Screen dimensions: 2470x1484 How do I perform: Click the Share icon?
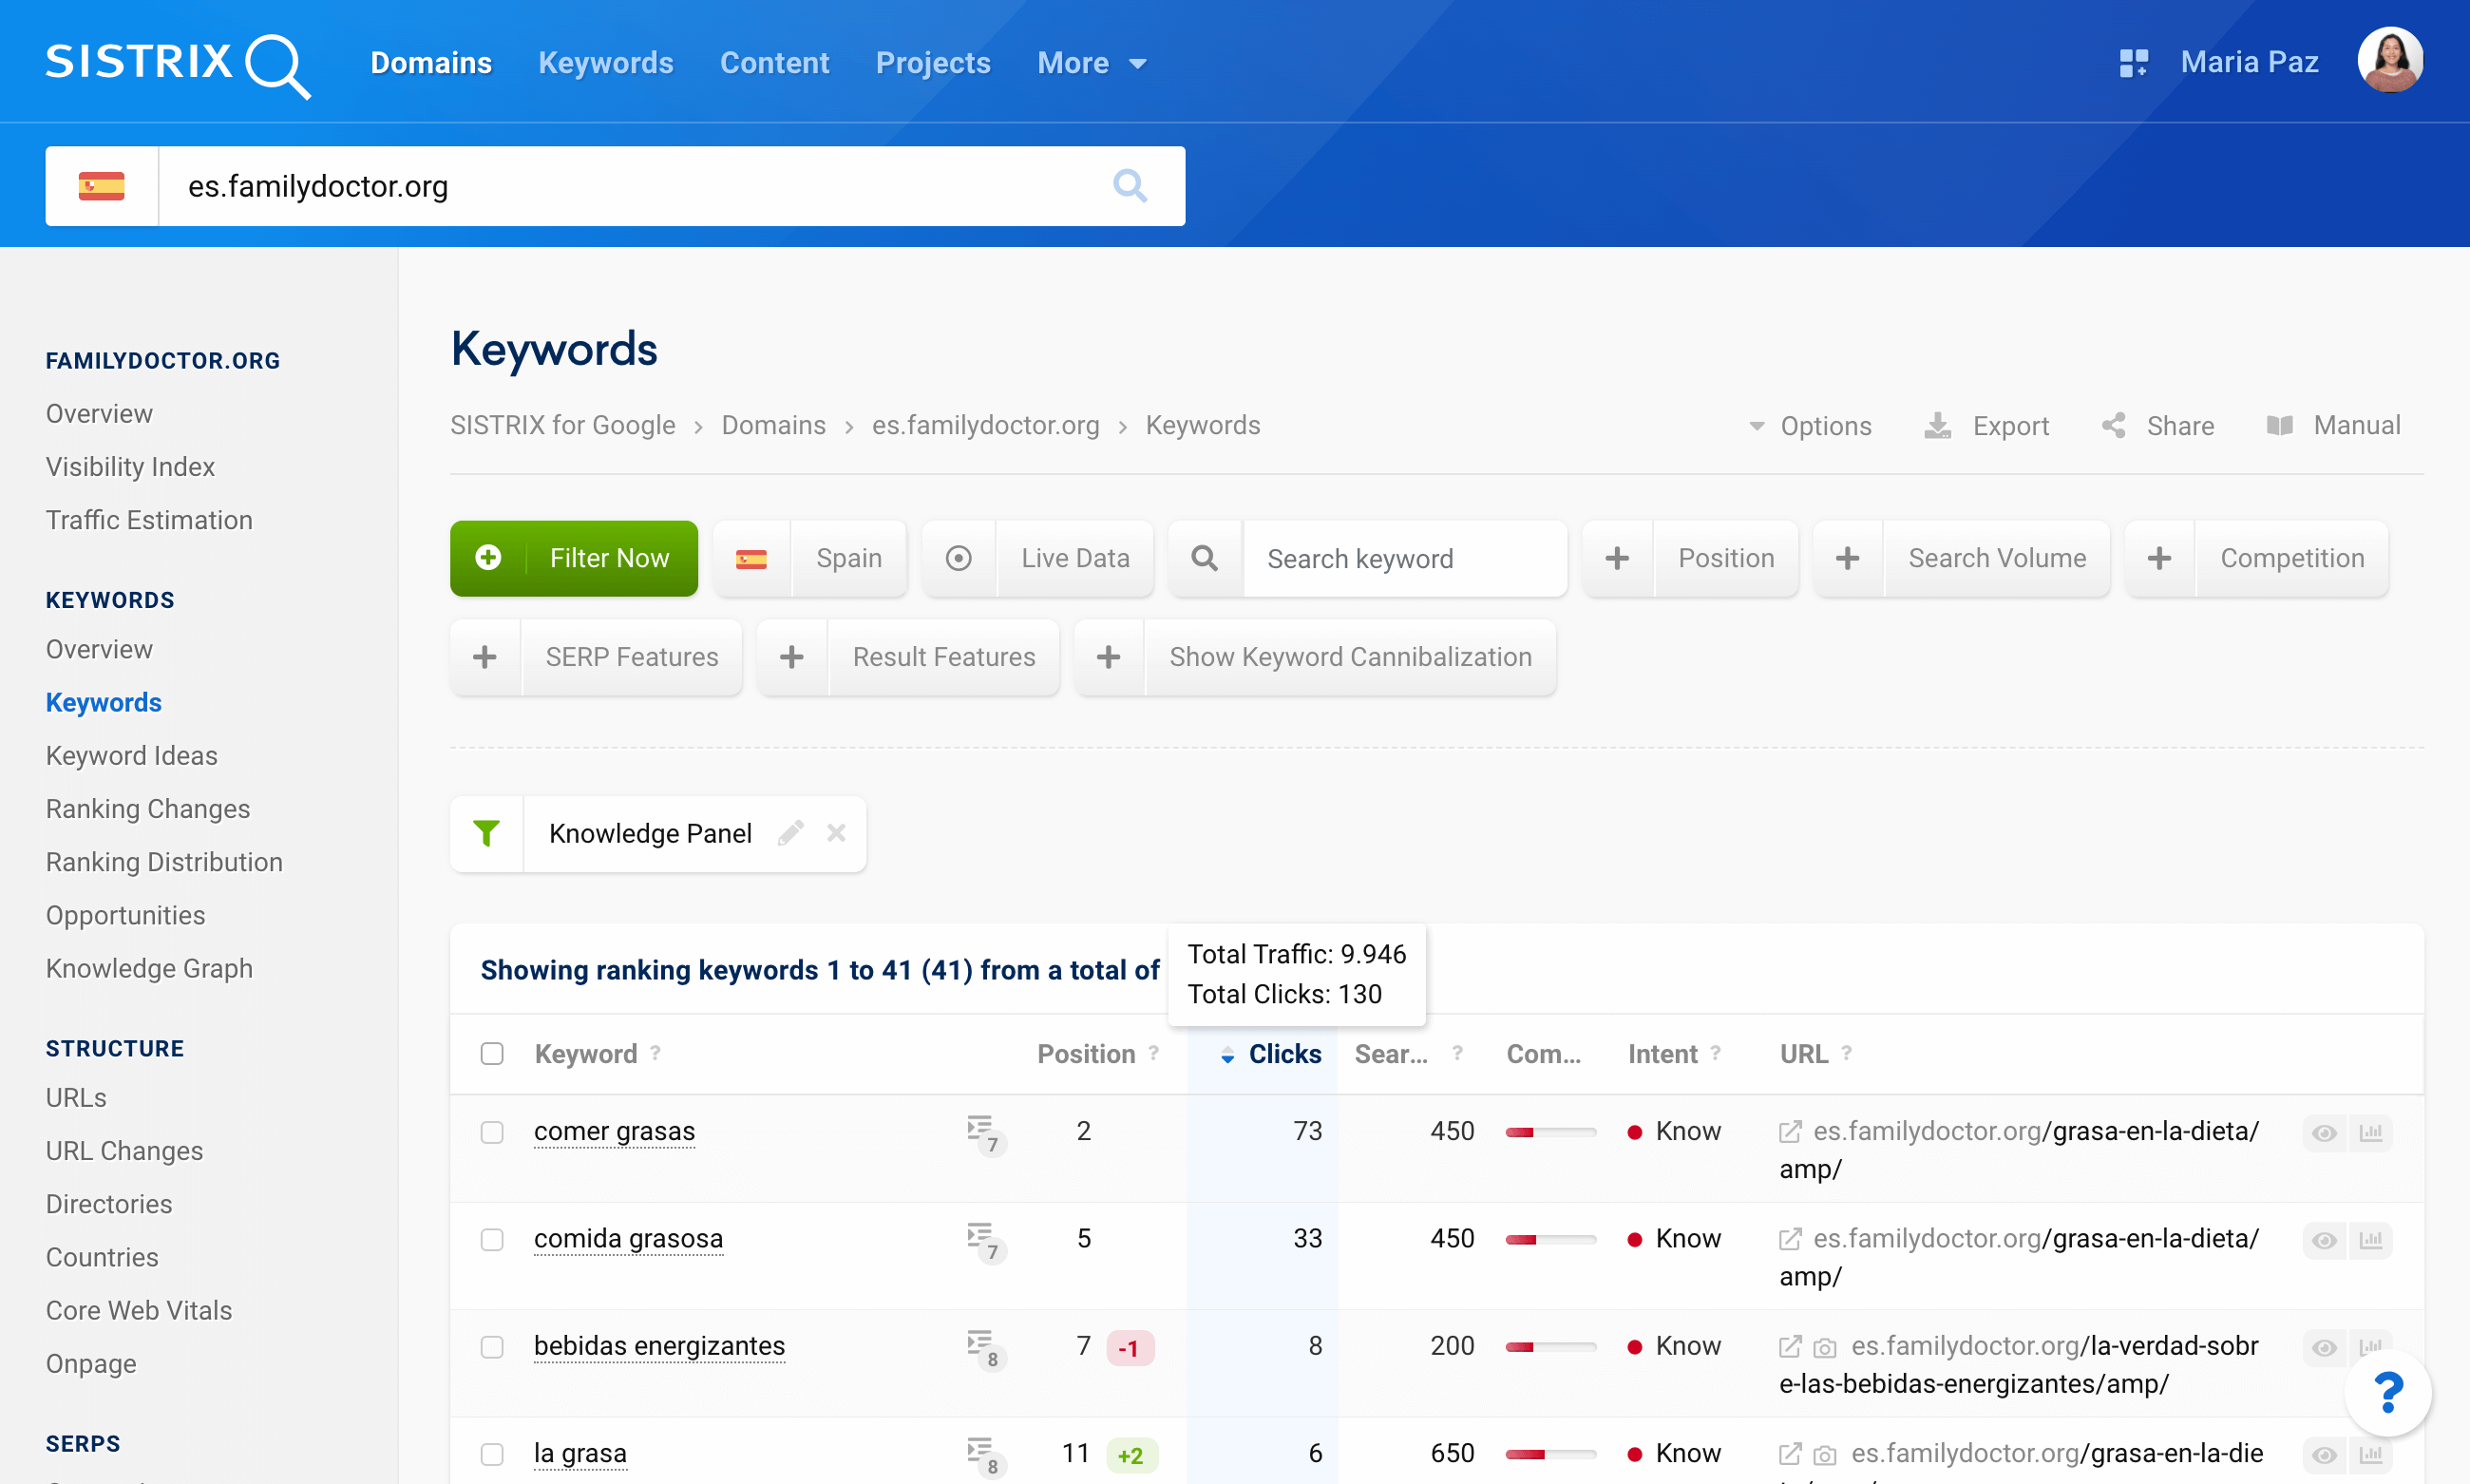click(2113, 426)
